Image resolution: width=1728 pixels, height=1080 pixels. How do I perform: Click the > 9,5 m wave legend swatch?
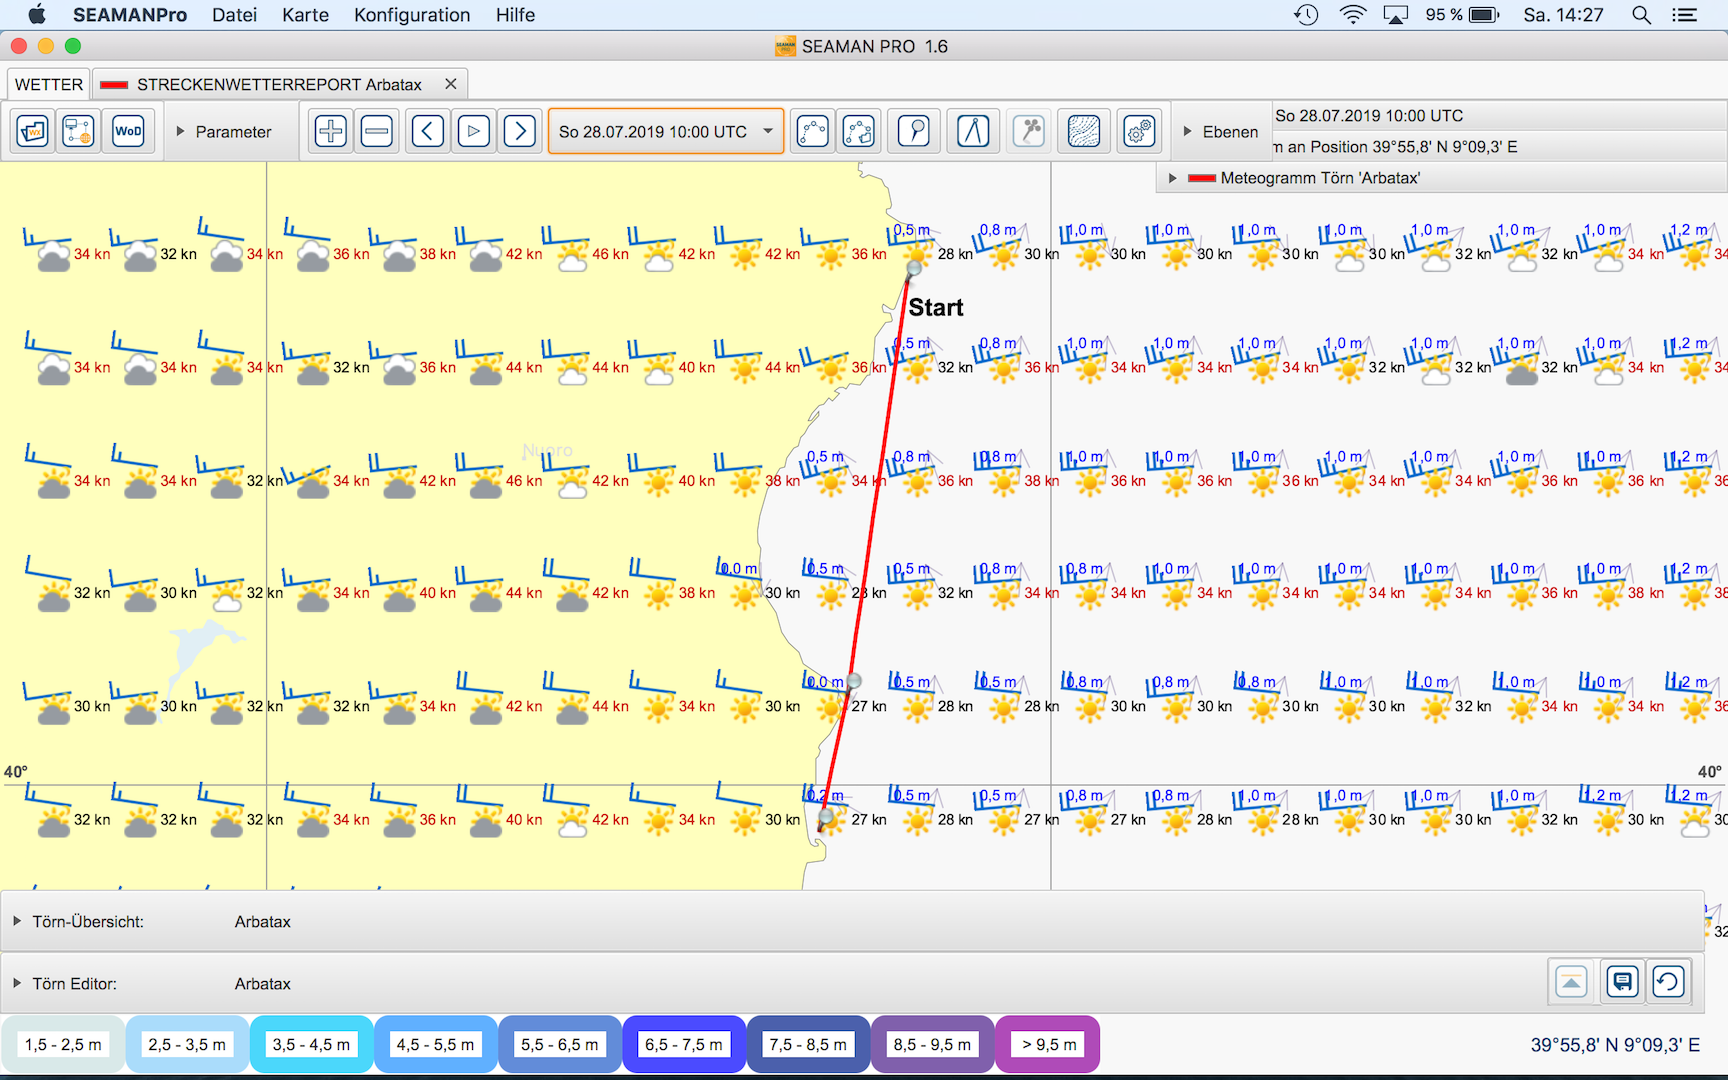(1049, 1044)
